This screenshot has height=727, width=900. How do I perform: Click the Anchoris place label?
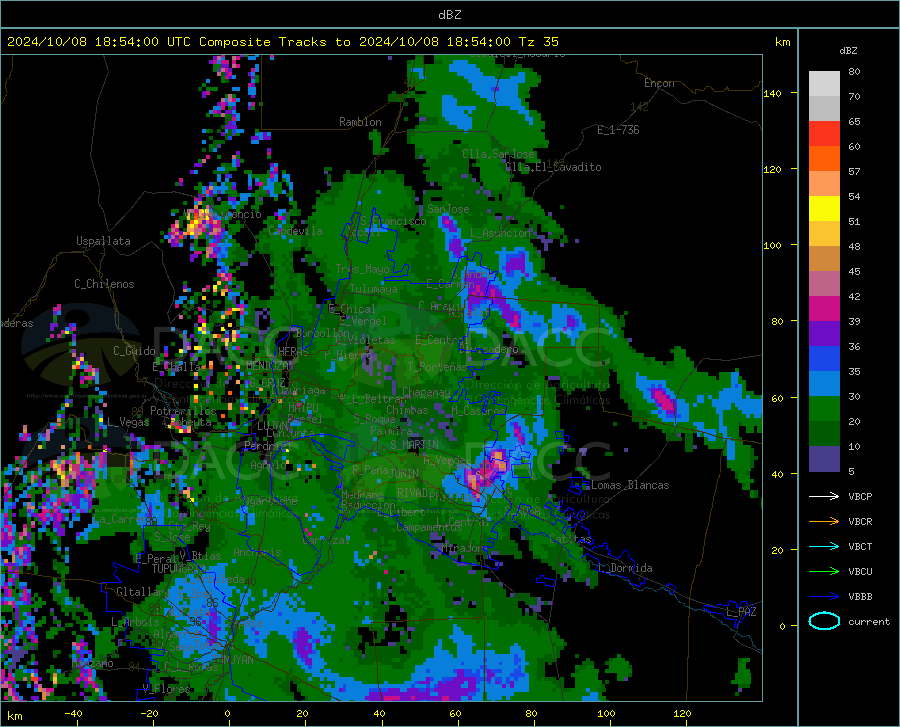tap(257, 553)
